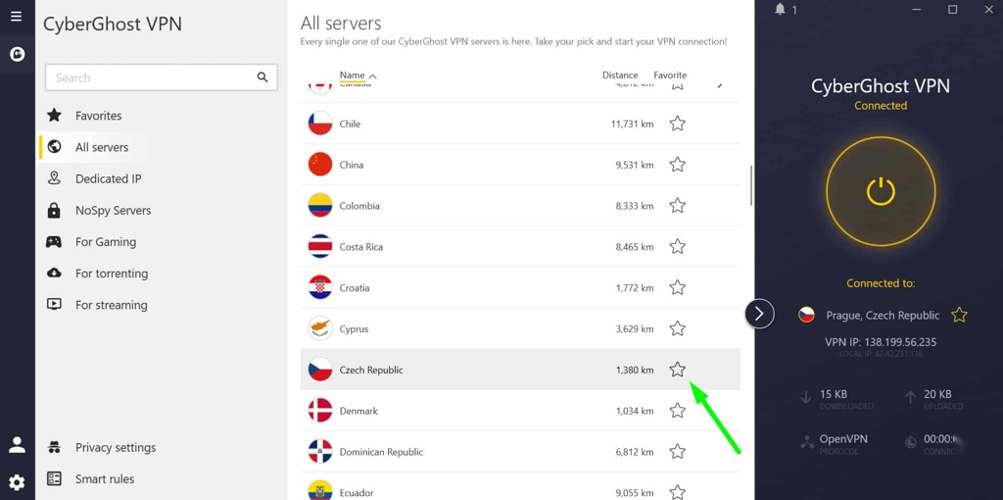Screen dimensions: 1003x500
Task: Open Smart rules
Action: [104, 479]
